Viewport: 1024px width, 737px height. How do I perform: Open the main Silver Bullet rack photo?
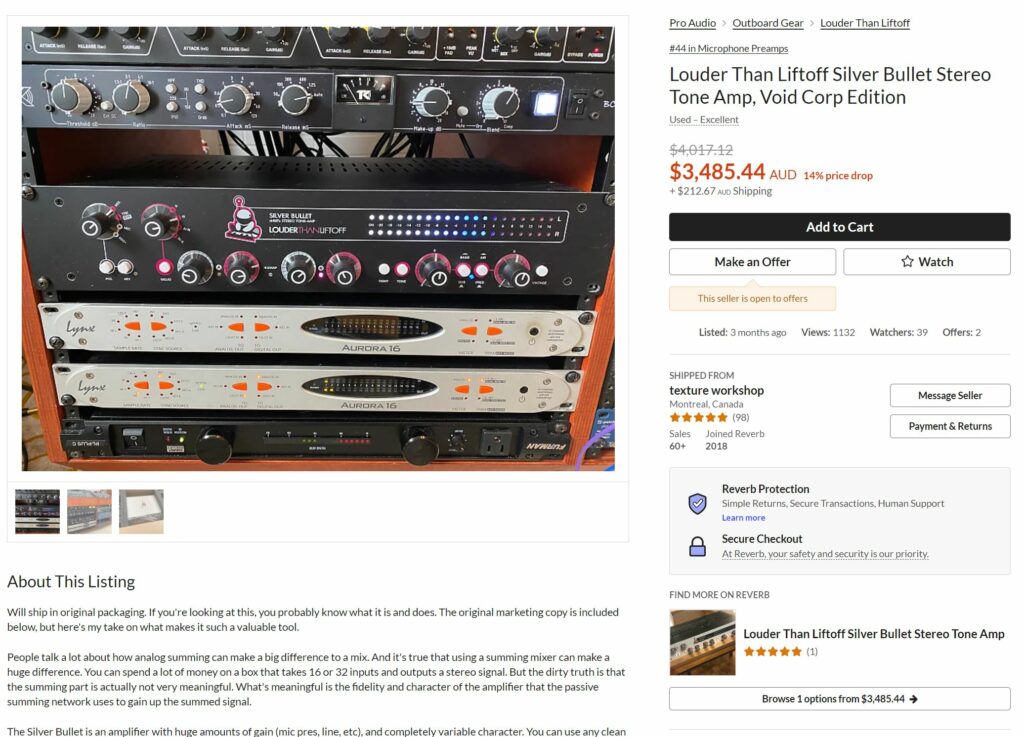(318, 249)
